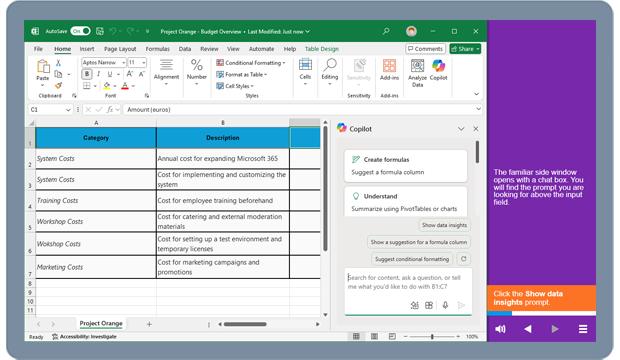Screen dimensions: 620x360
Task: Open the File menu
Action: click(38, 49)
